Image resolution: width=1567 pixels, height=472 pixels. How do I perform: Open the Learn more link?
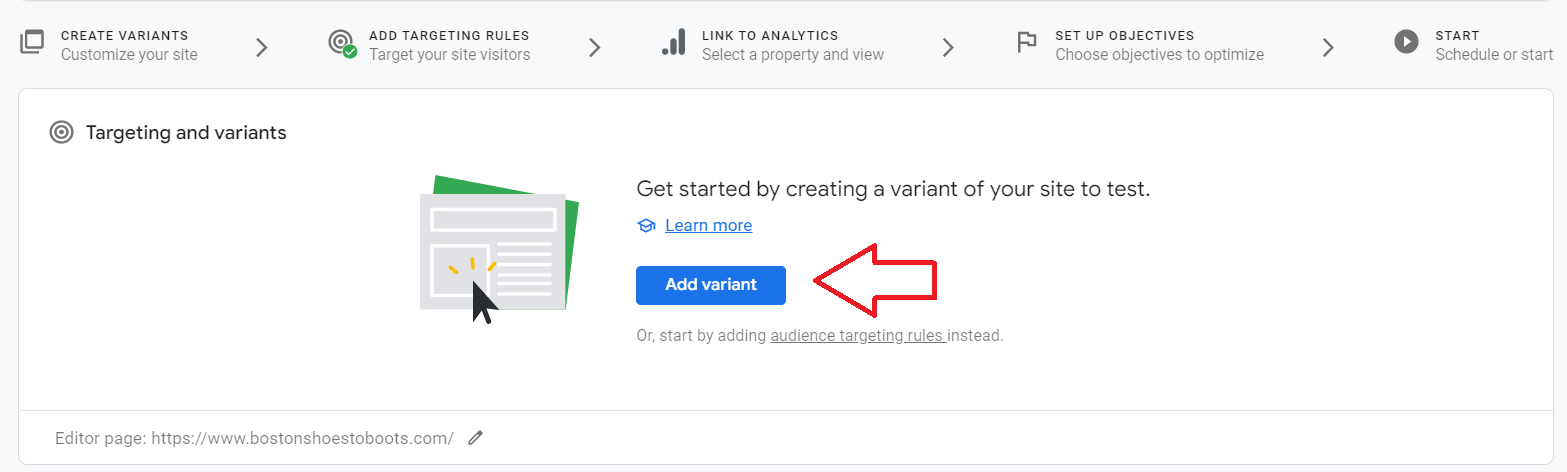pos(709,226)
